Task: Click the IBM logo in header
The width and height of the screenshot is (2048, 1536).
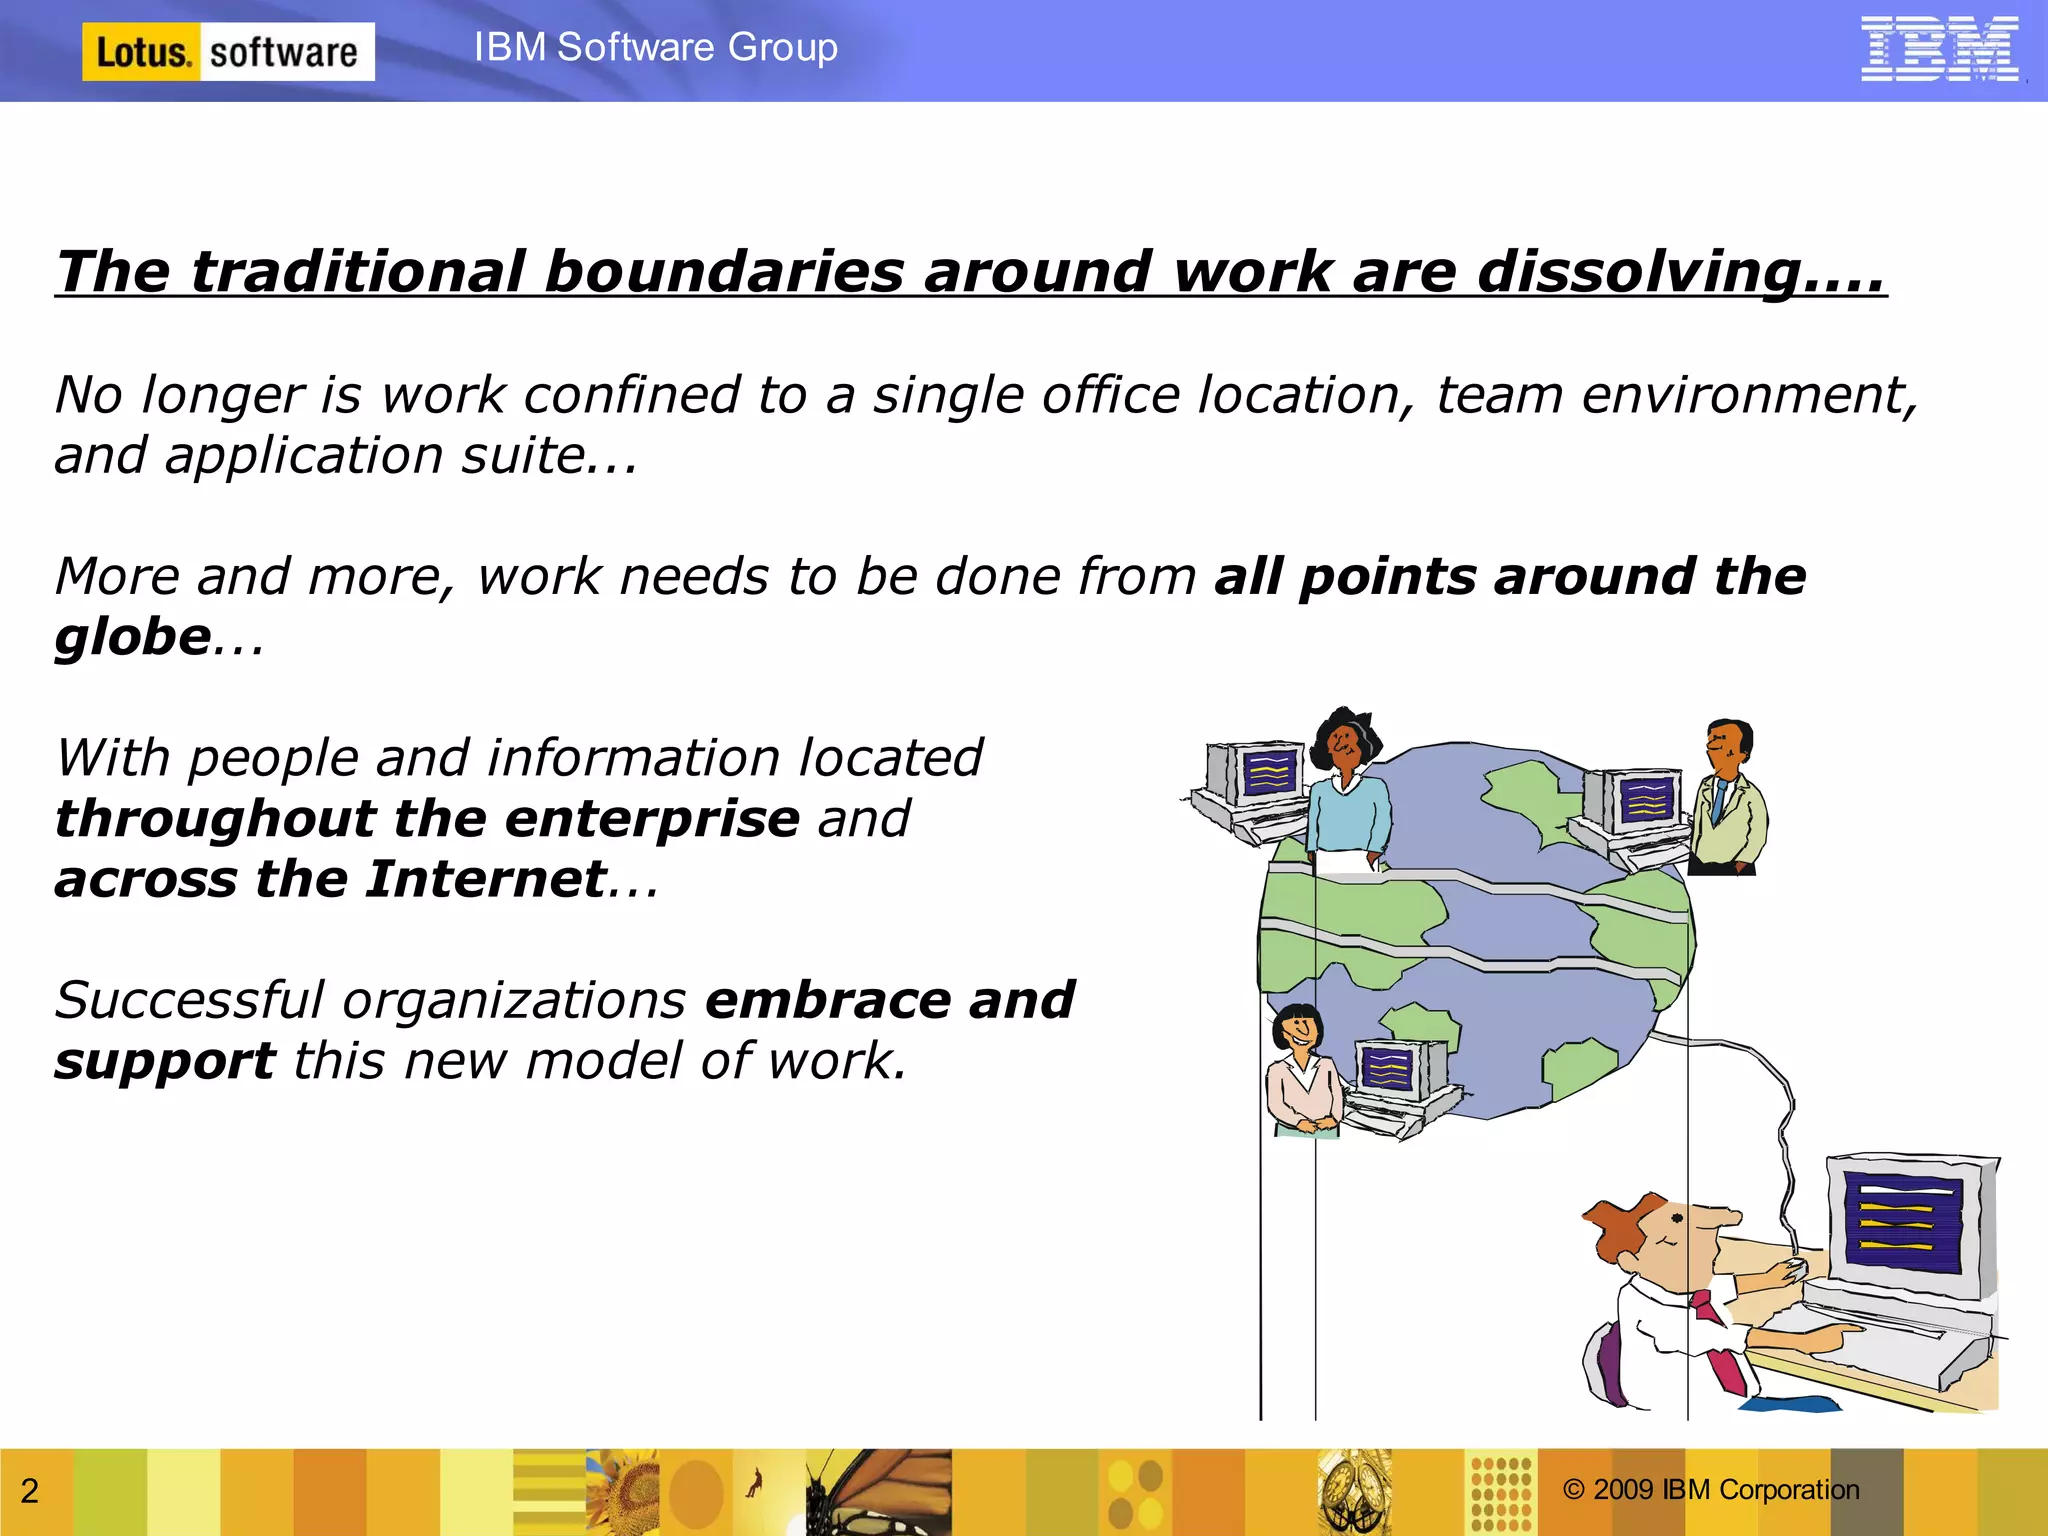Action: click(1938, 48)
